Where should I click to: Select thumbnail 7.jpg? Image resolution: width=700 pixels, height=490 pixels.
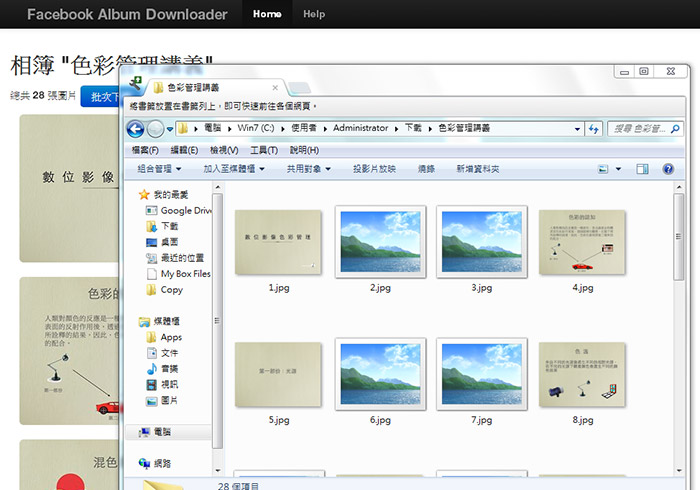point(482,374)
